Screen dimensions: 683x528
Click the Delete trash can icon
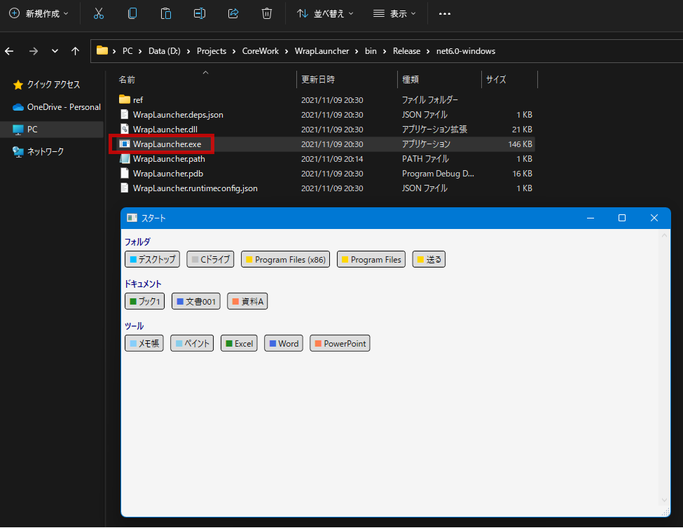[x=266, y=14]
